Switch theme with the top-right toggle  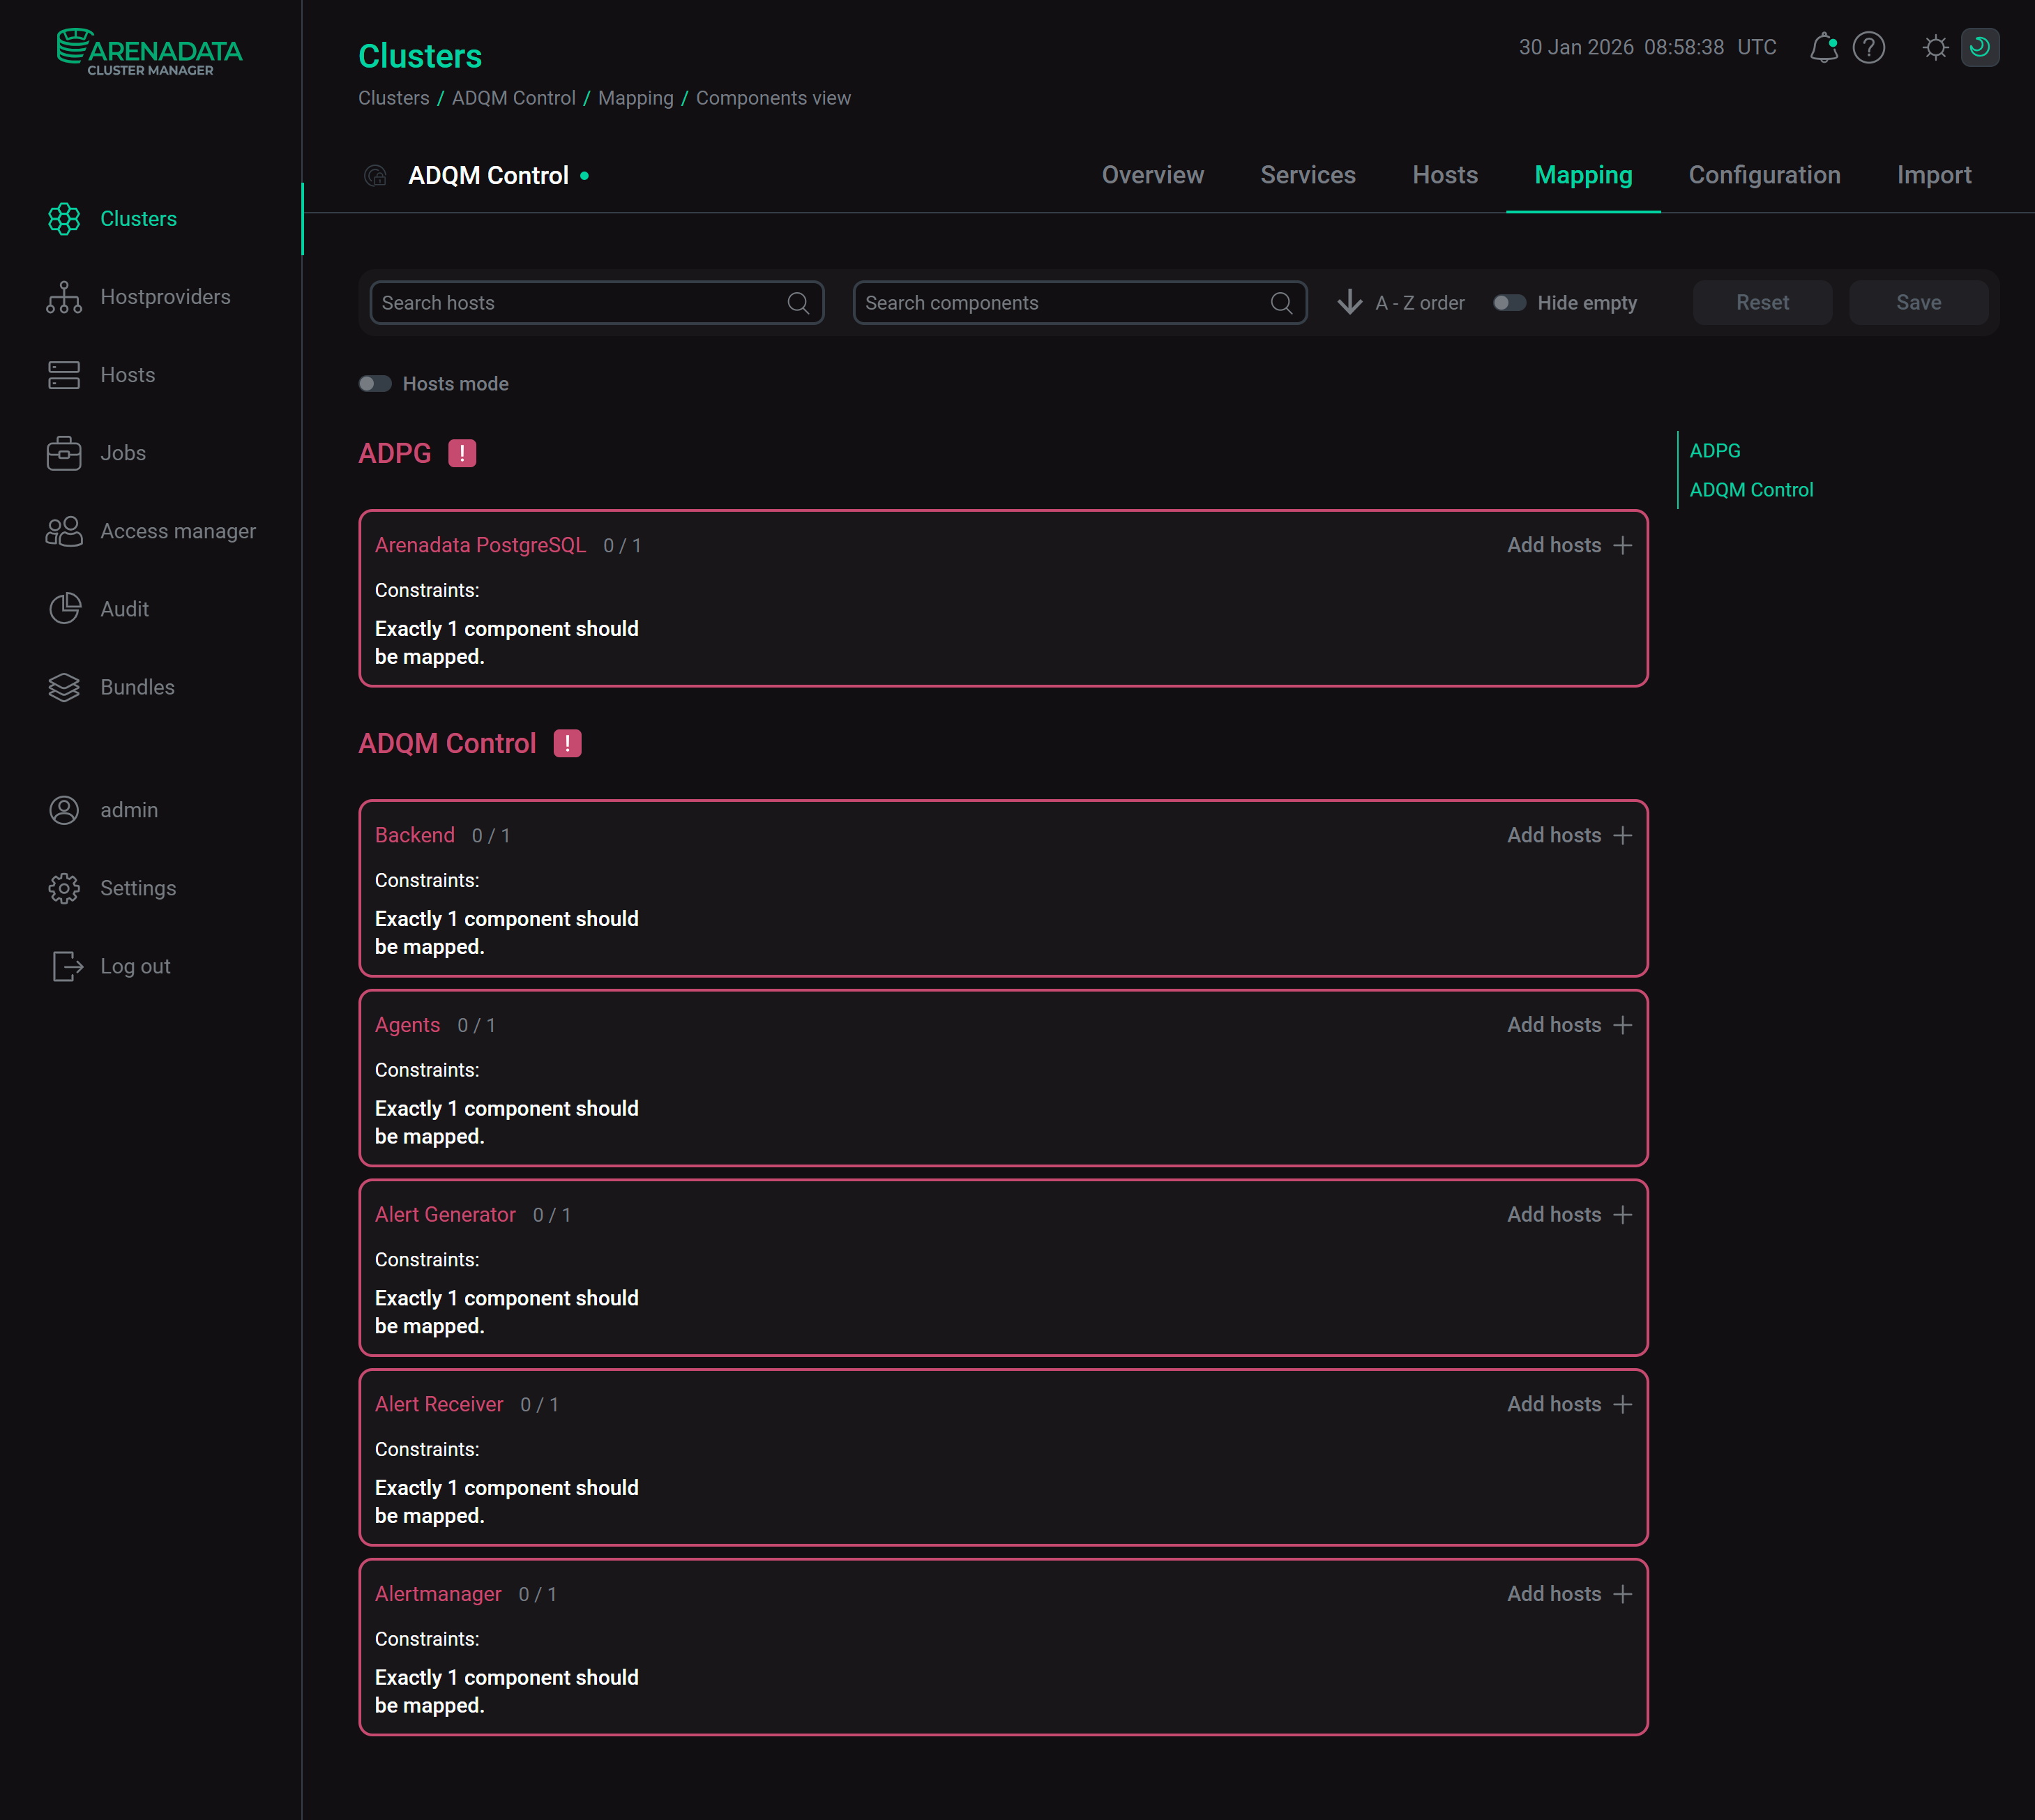click(x=1979, y=47)
